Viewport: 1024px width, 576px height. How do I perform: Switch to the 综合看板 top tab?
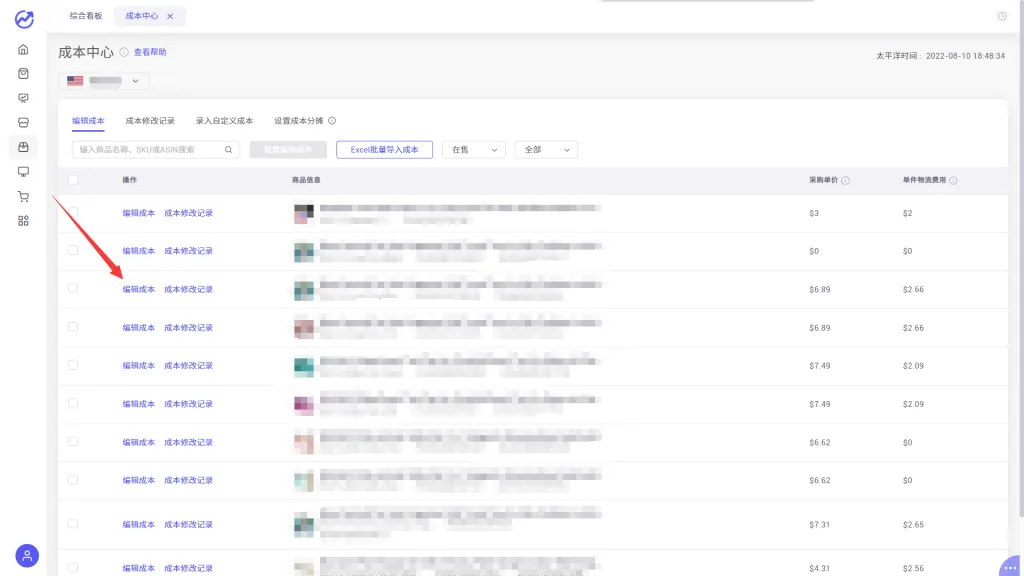click(x=86, y=16)
